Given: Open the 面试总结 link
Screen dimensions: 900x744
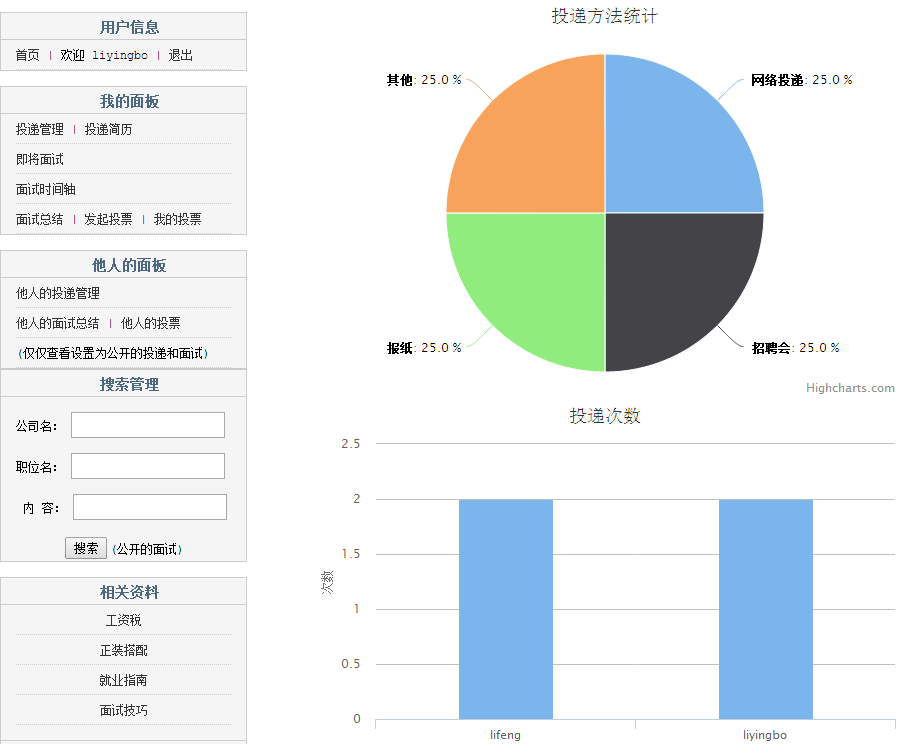Looking at the screenshot, I should point(40,220).
